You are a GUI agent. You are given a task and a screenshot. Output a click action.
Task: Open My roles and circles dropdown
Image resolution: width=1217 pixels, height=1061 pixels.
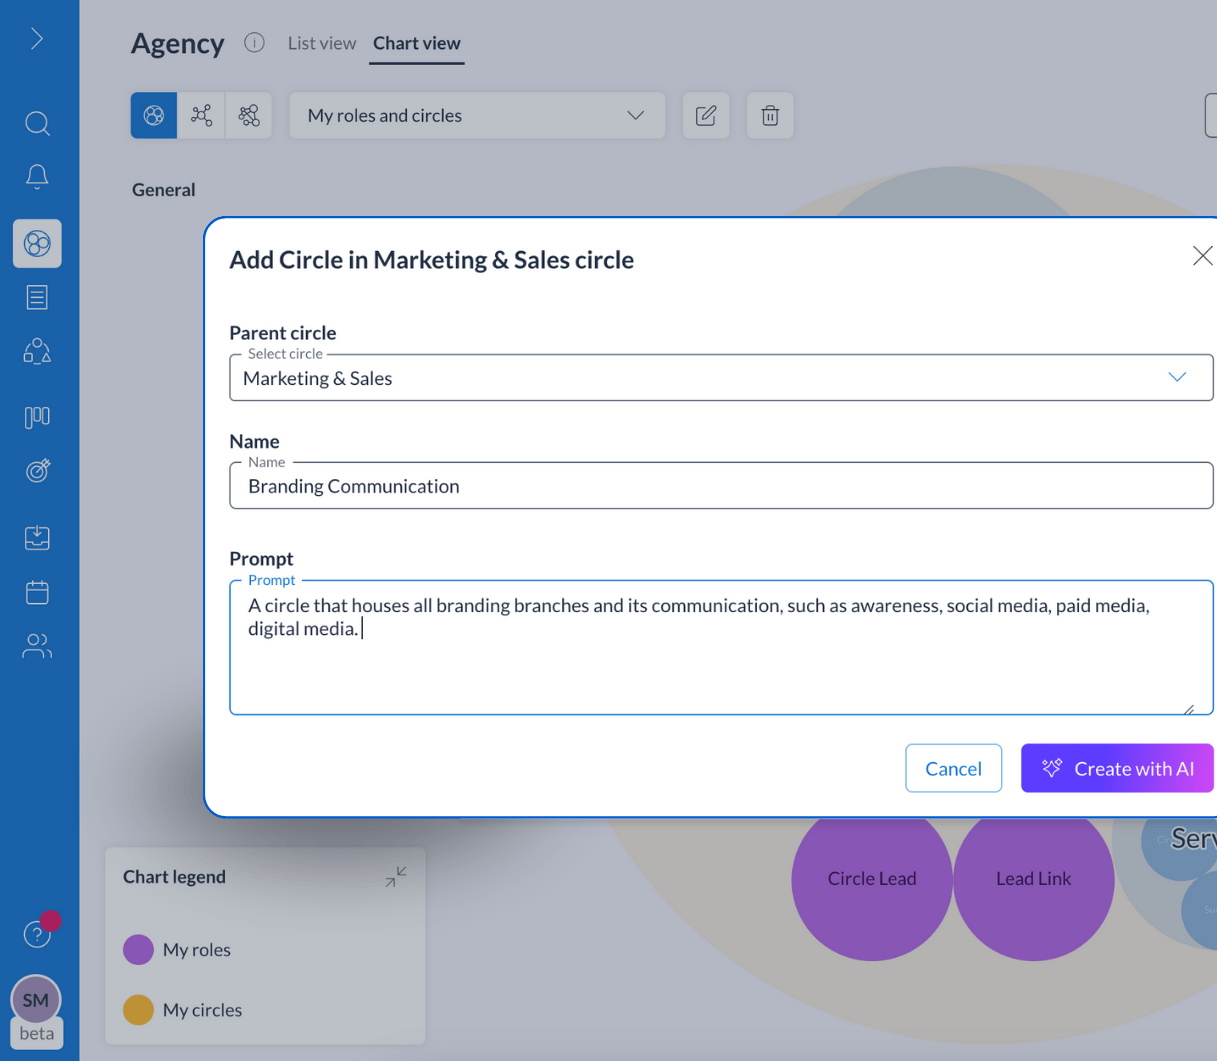(x=477, y=115)
